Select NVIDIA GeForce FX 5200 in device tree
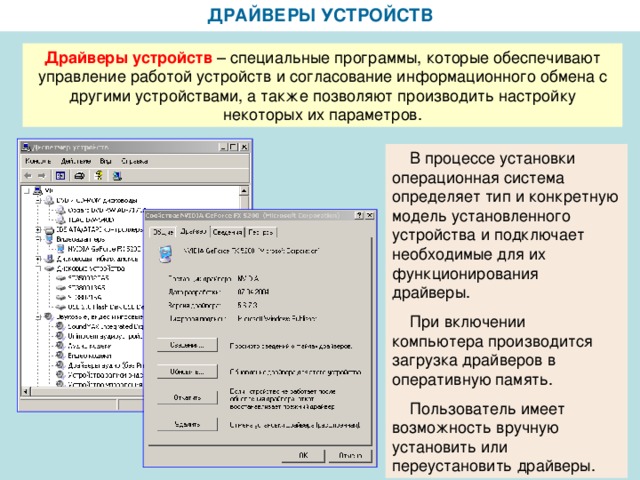 click(x=104, y=249)
